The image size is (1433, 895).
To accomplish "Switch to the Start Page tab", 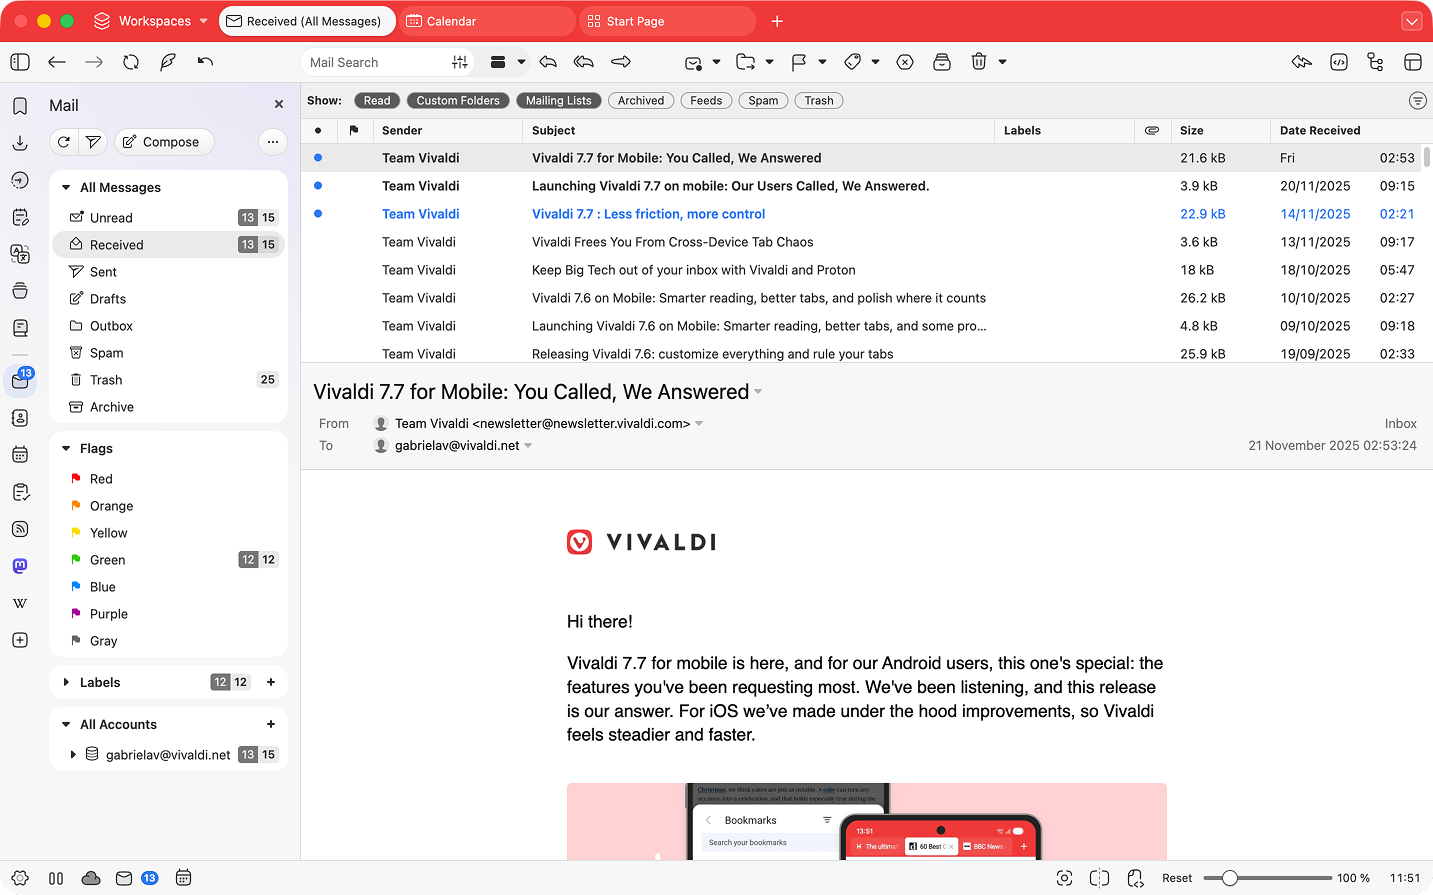I will click(667, 21).
